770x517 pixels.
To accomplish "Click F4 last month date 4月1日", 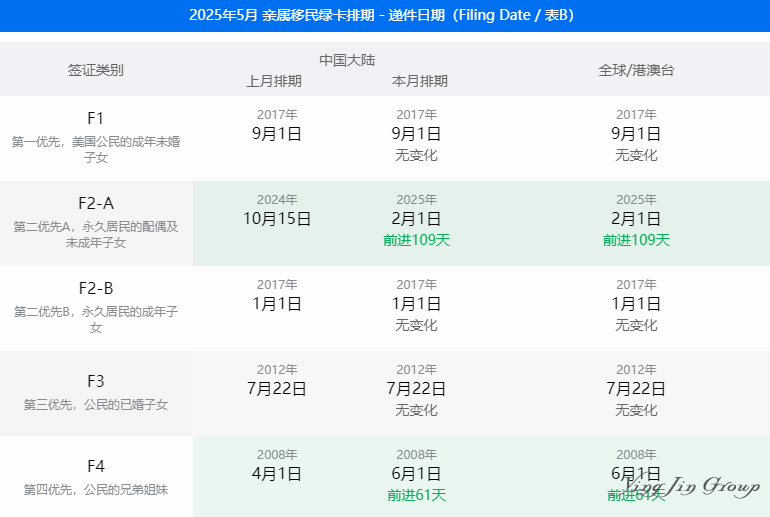I will click(x=277, y=473).
